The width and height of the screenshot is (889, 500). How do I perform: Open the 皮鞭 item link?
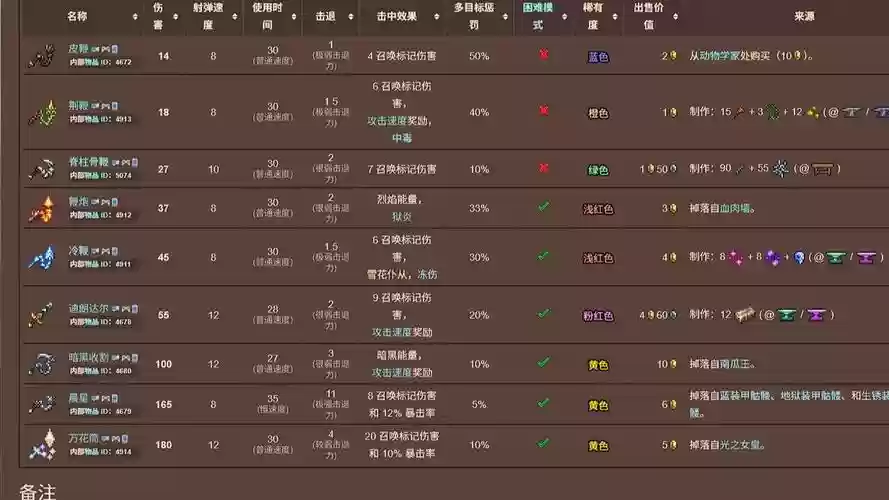[78, 49]
